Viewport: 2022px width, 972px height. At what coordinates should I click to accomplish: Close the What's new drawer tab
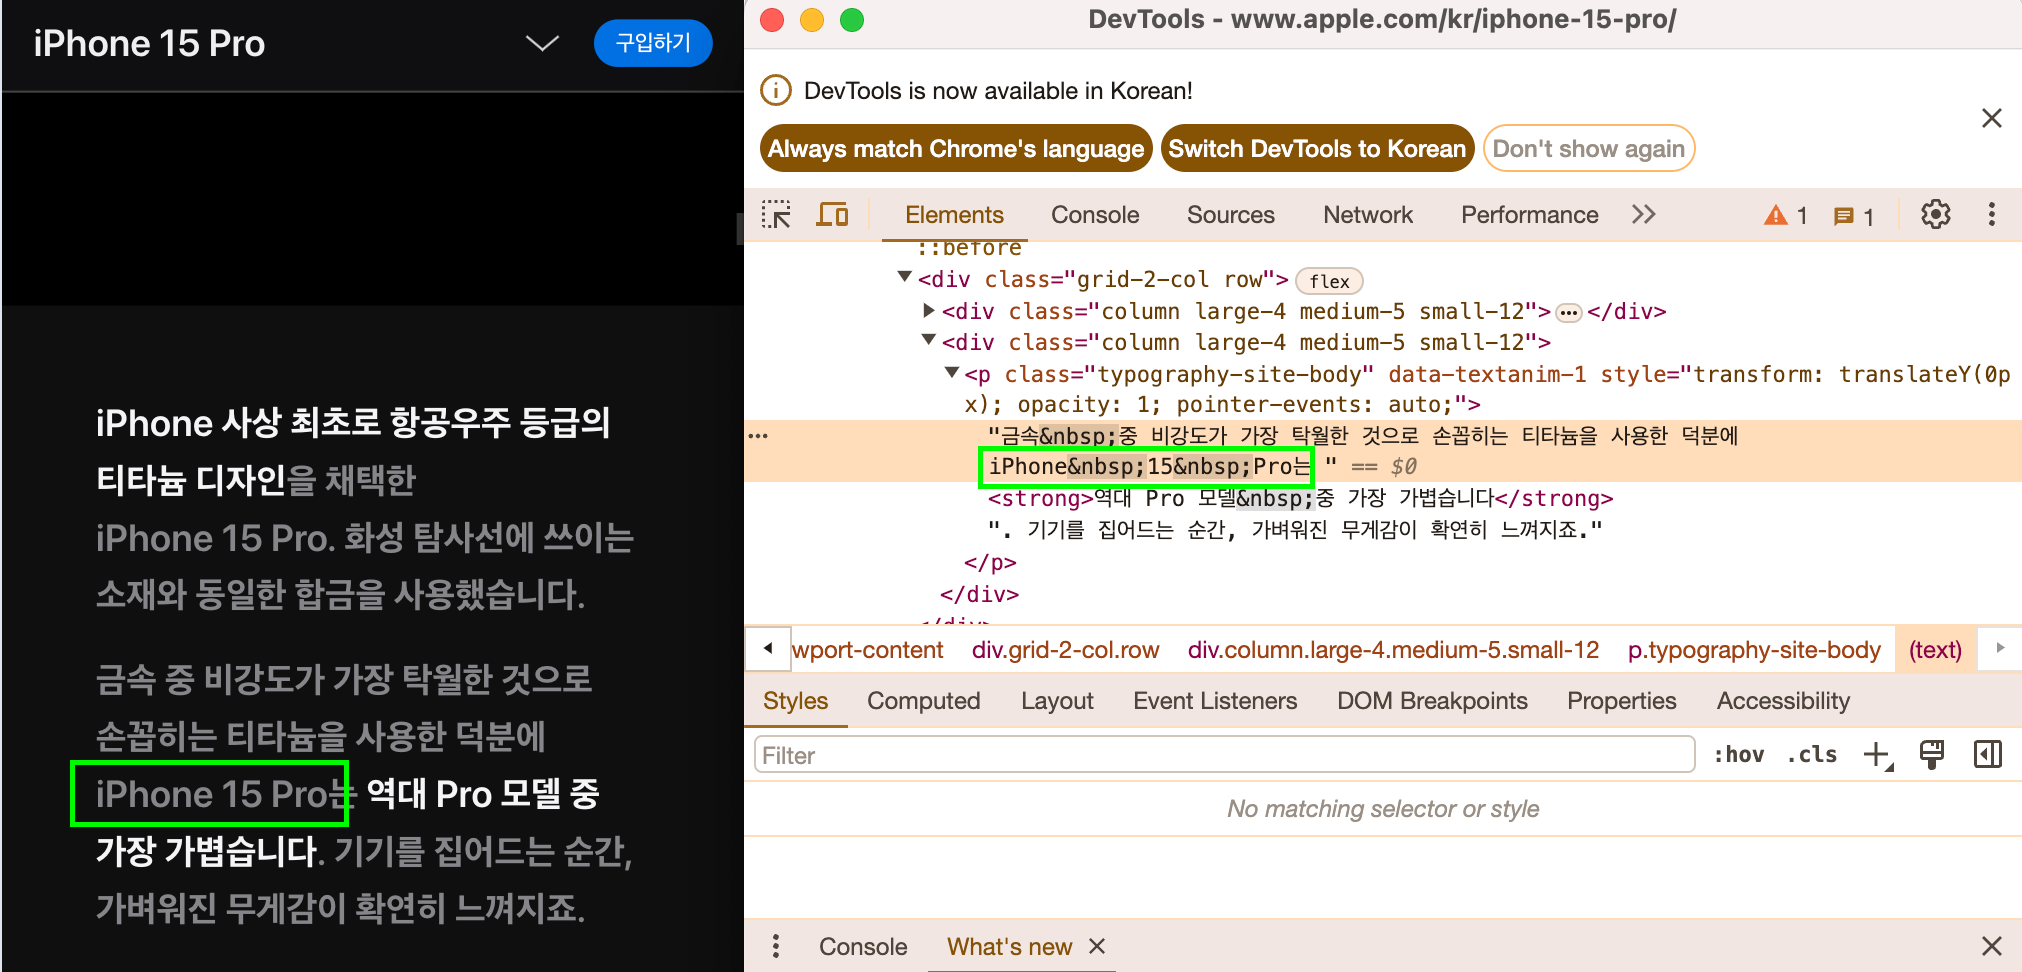click(1097, 946)
